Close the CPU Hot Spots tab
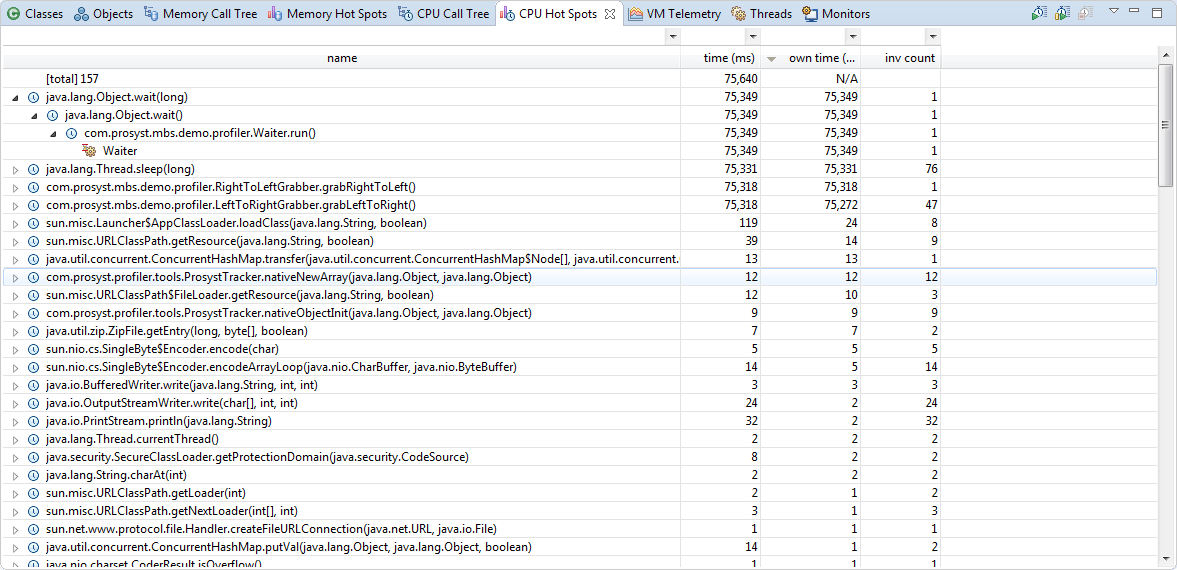Viewport: 1177px width, 570px height. coord(610,14)
